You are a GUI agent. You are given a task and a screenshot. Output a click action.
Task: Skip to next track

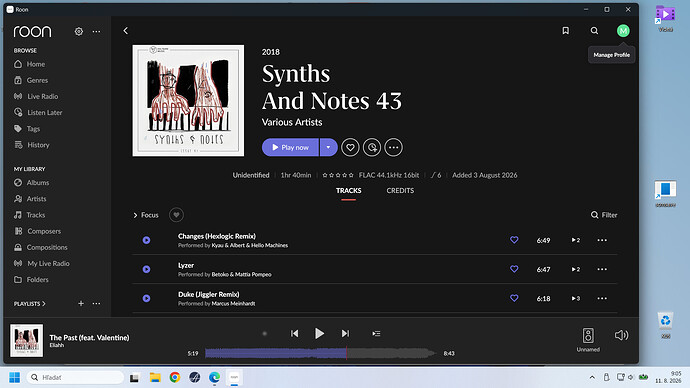coord(345,333)
